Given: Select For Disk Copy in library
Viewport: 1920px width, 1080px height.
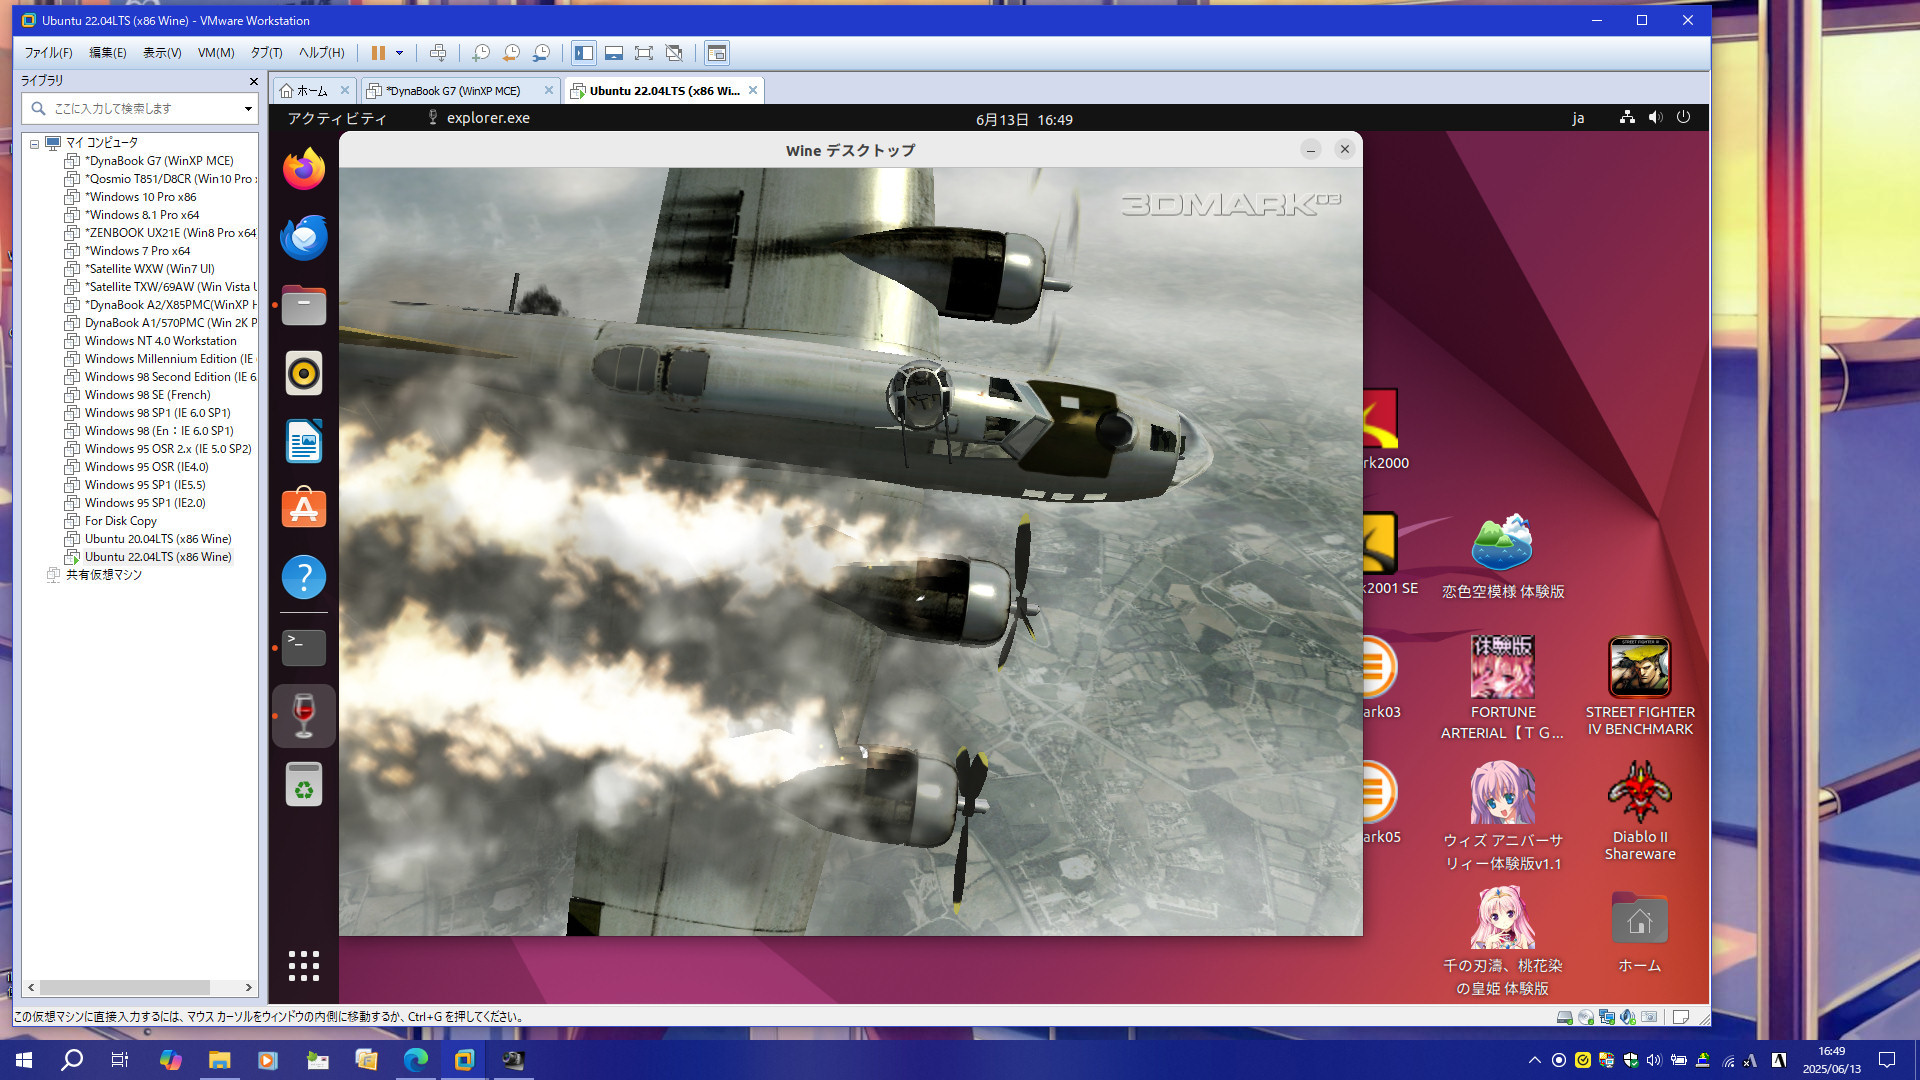Looking at the screenshot, I should [120, 521].
